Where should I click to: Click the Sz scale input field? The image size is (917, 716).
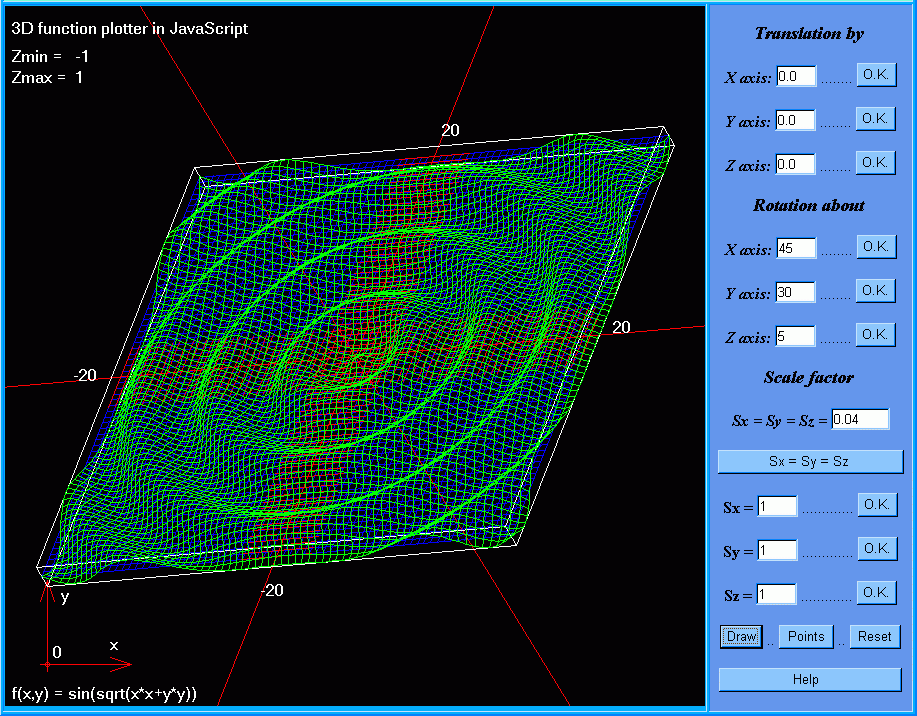pos(777,595)
